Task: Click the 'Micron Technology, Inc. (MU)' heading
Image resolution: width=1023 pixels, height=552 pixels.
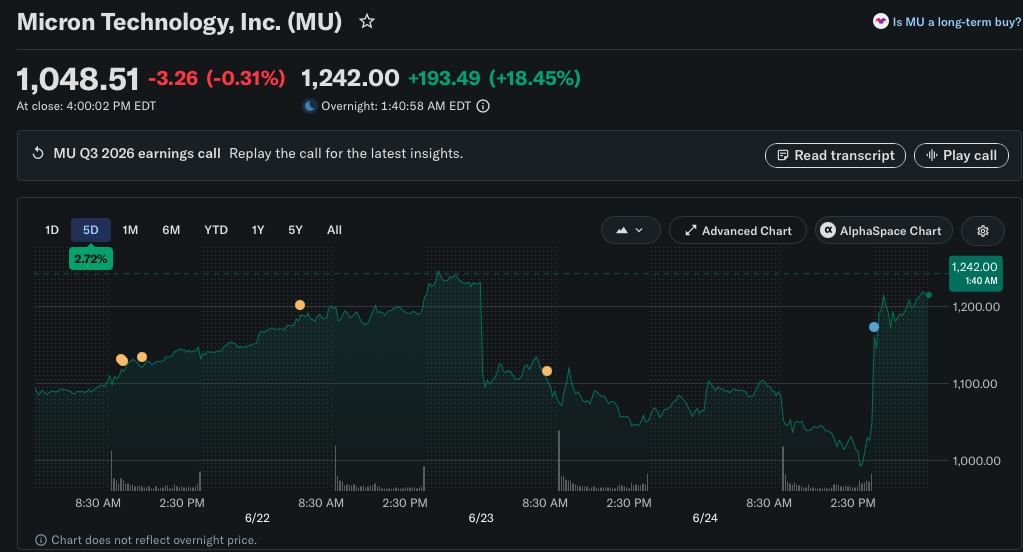Action: (179, 22)
